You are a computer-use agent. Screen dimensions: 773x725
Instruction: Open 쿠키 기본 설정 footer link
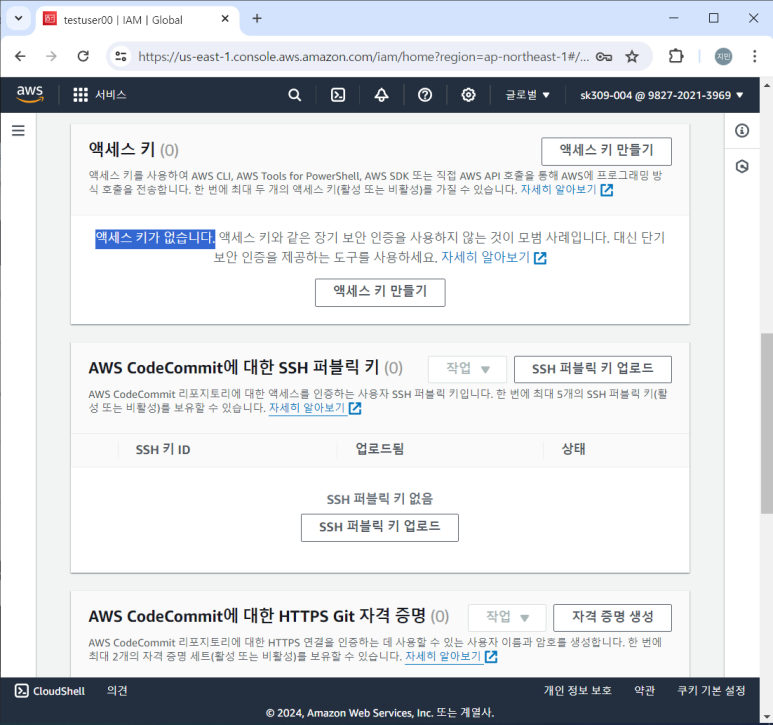click(x=711, y=691)
